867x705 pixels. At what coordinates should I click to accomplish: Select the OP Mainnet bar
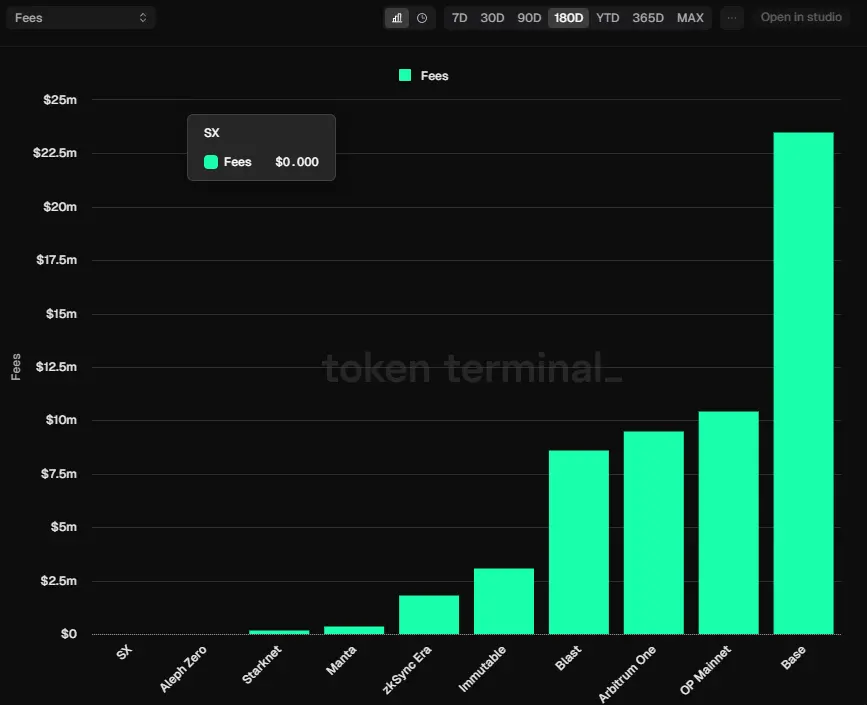727,520
